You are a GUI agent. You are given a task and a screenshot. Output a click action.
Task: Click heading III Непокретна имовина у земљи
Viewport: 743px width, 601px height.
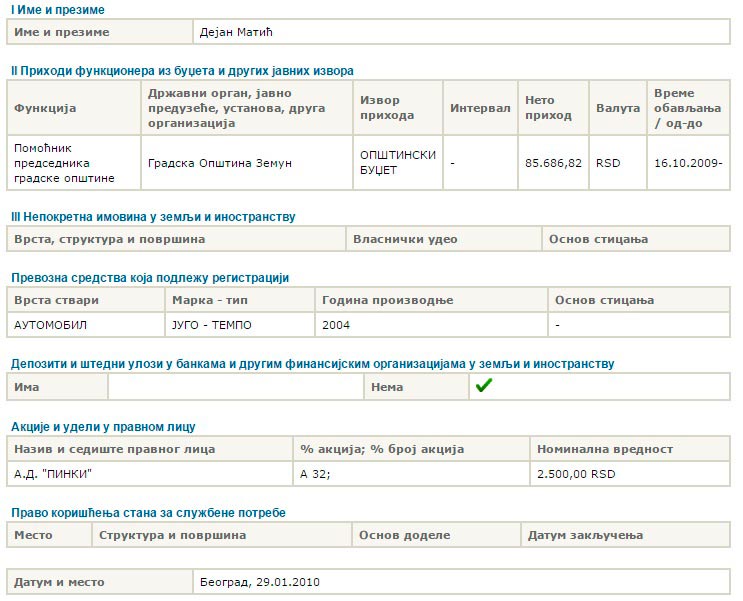click(x=152, y=217)
